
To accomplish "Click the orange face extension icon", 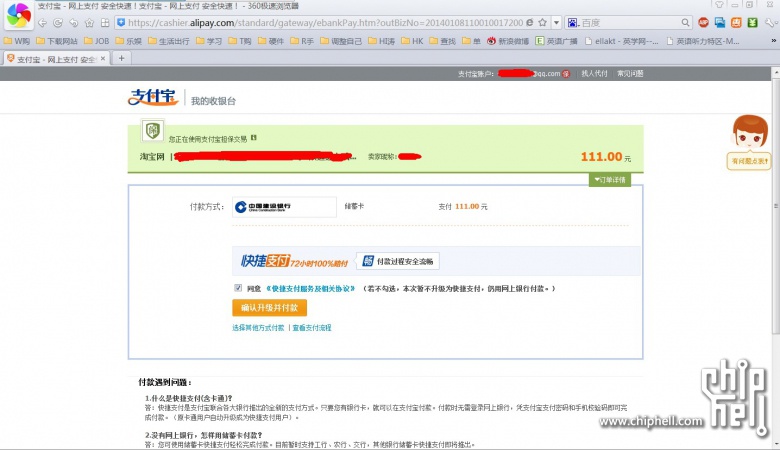I will (x=736, y=22).
